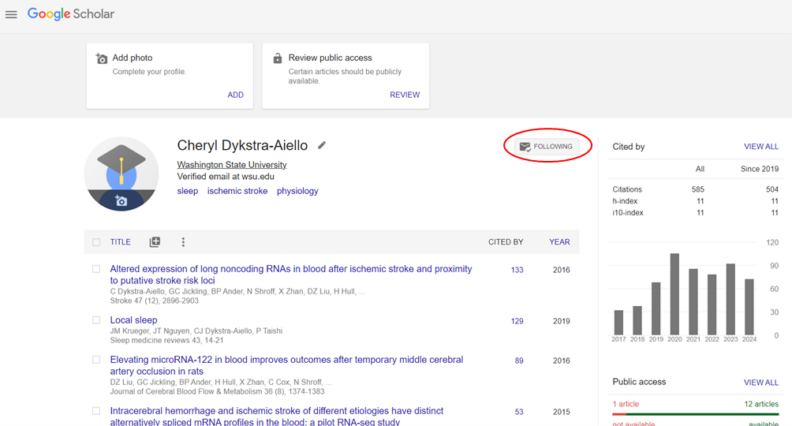
Task: Click the CITED BY column header
Action: point(506,242)
